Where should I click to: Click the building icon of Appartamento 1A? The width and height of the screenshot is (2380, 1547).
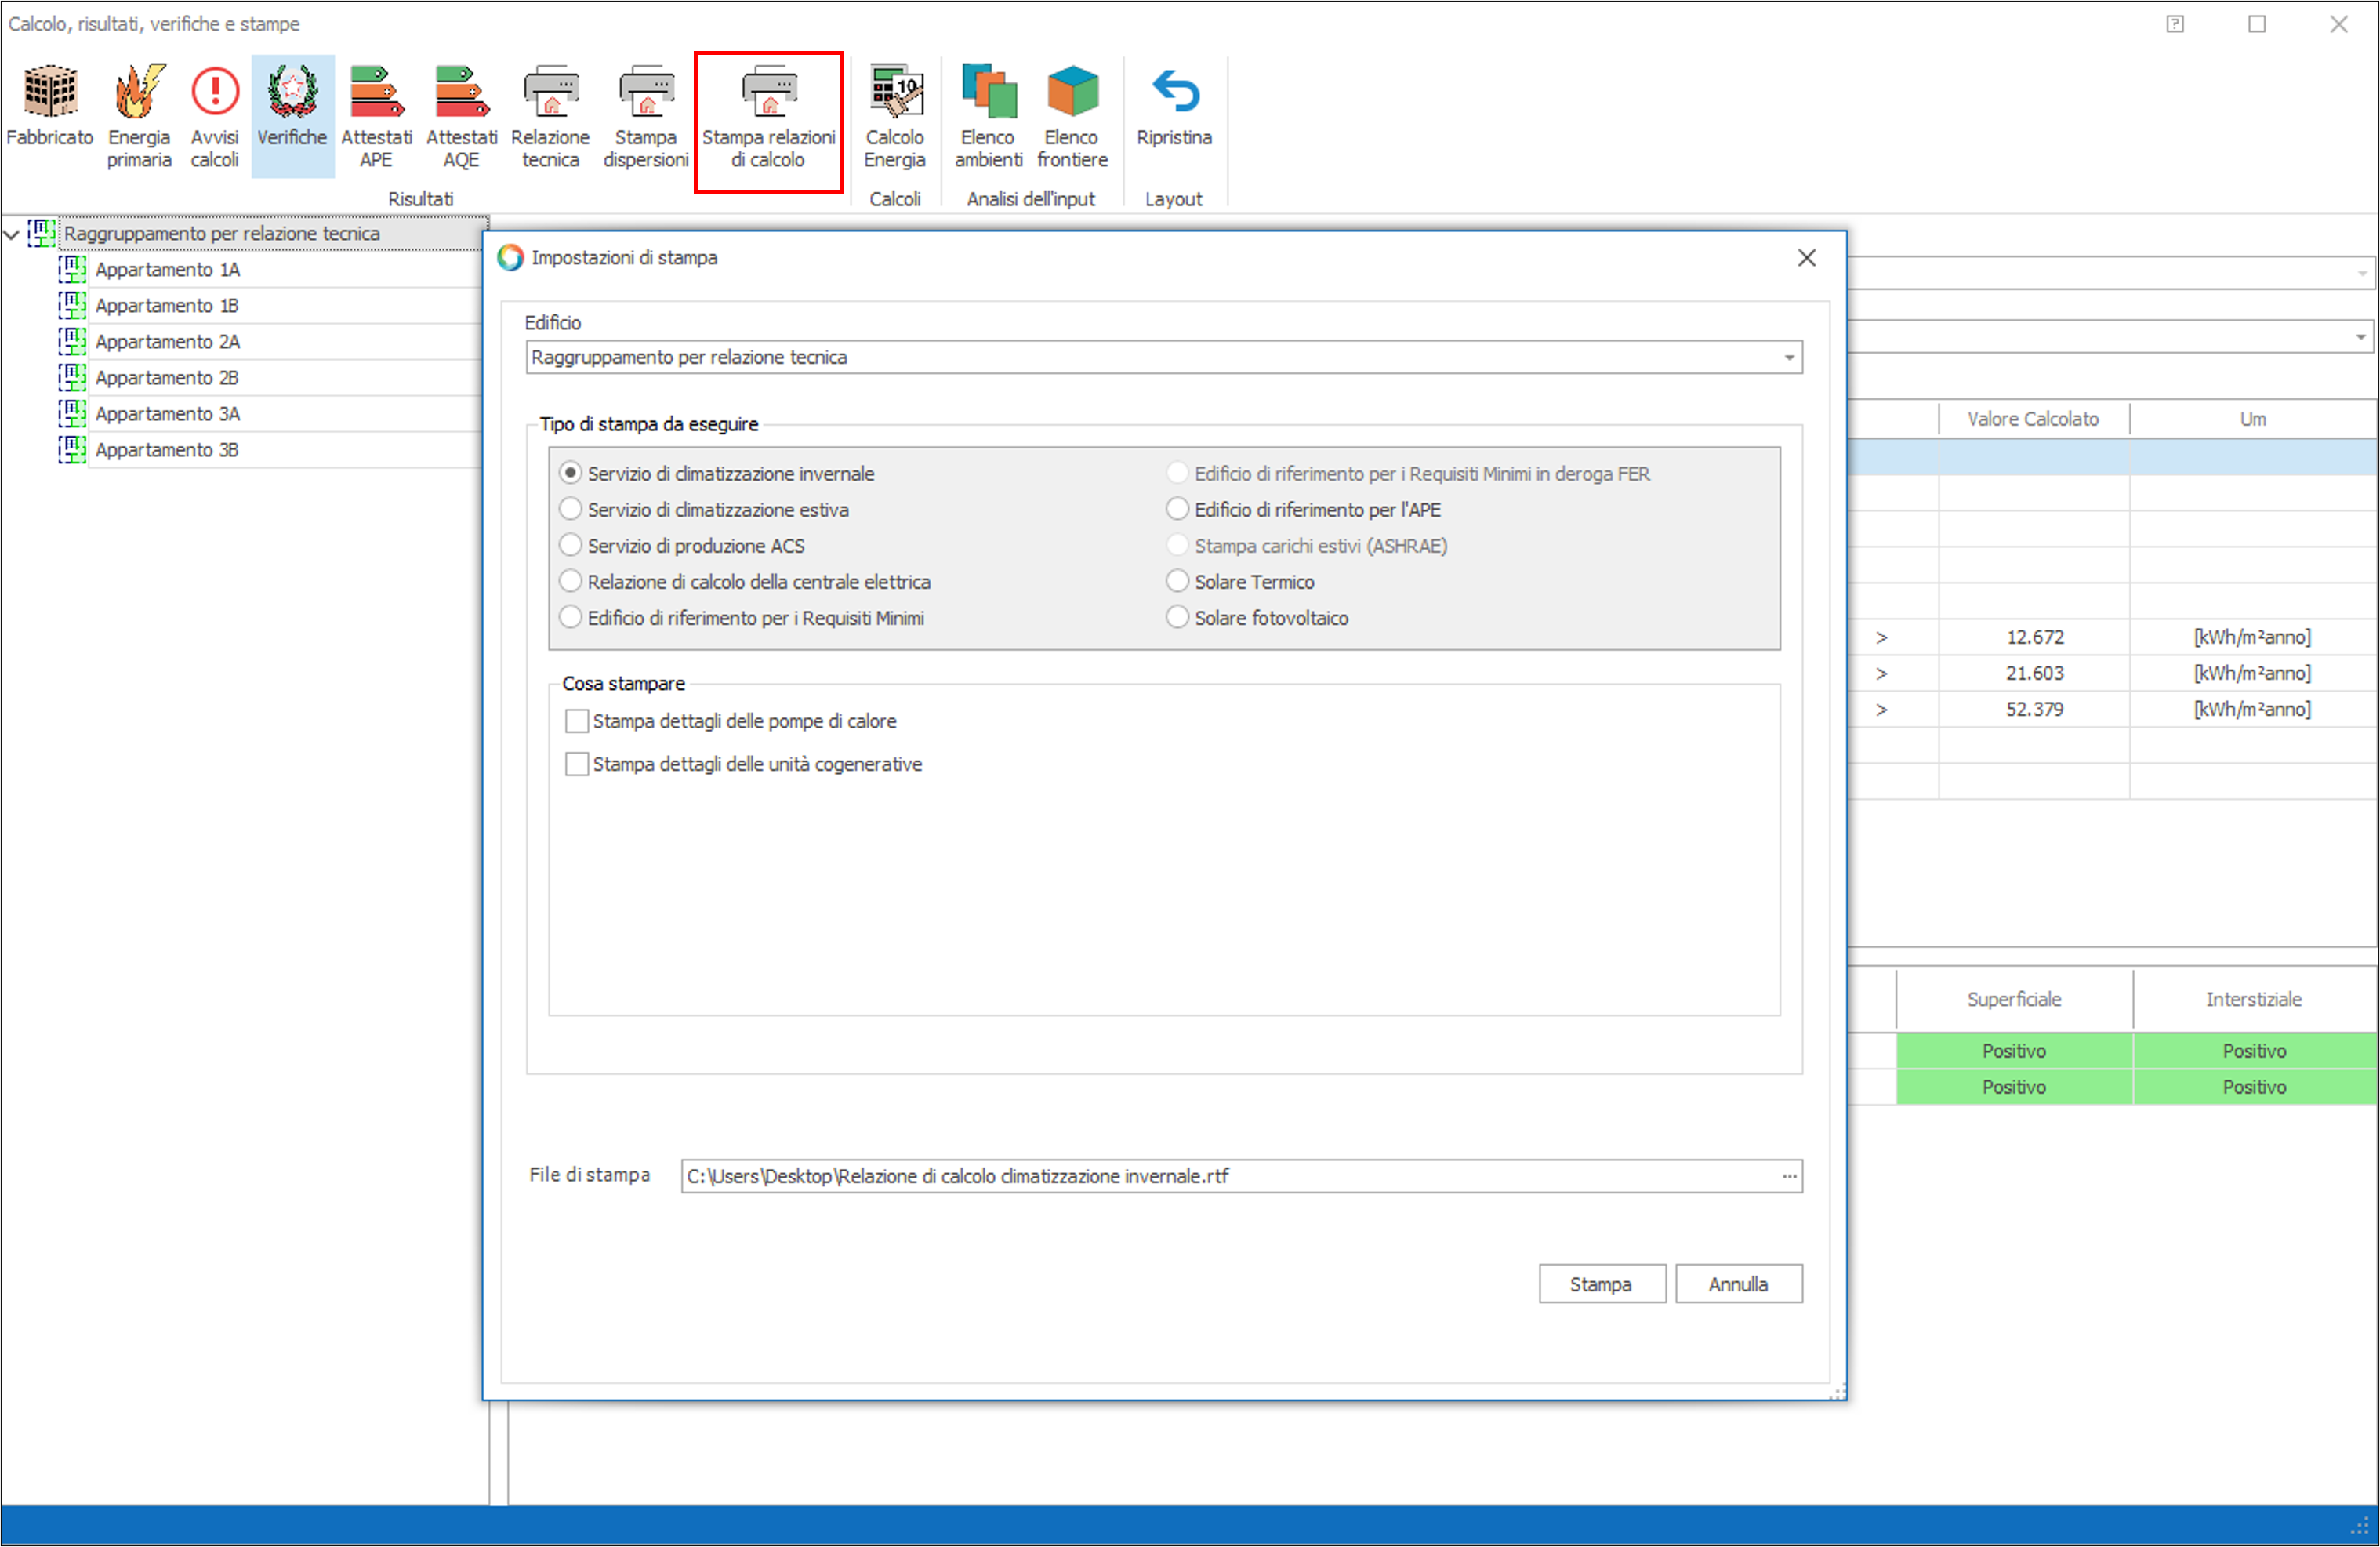click(x=72, y=269)
